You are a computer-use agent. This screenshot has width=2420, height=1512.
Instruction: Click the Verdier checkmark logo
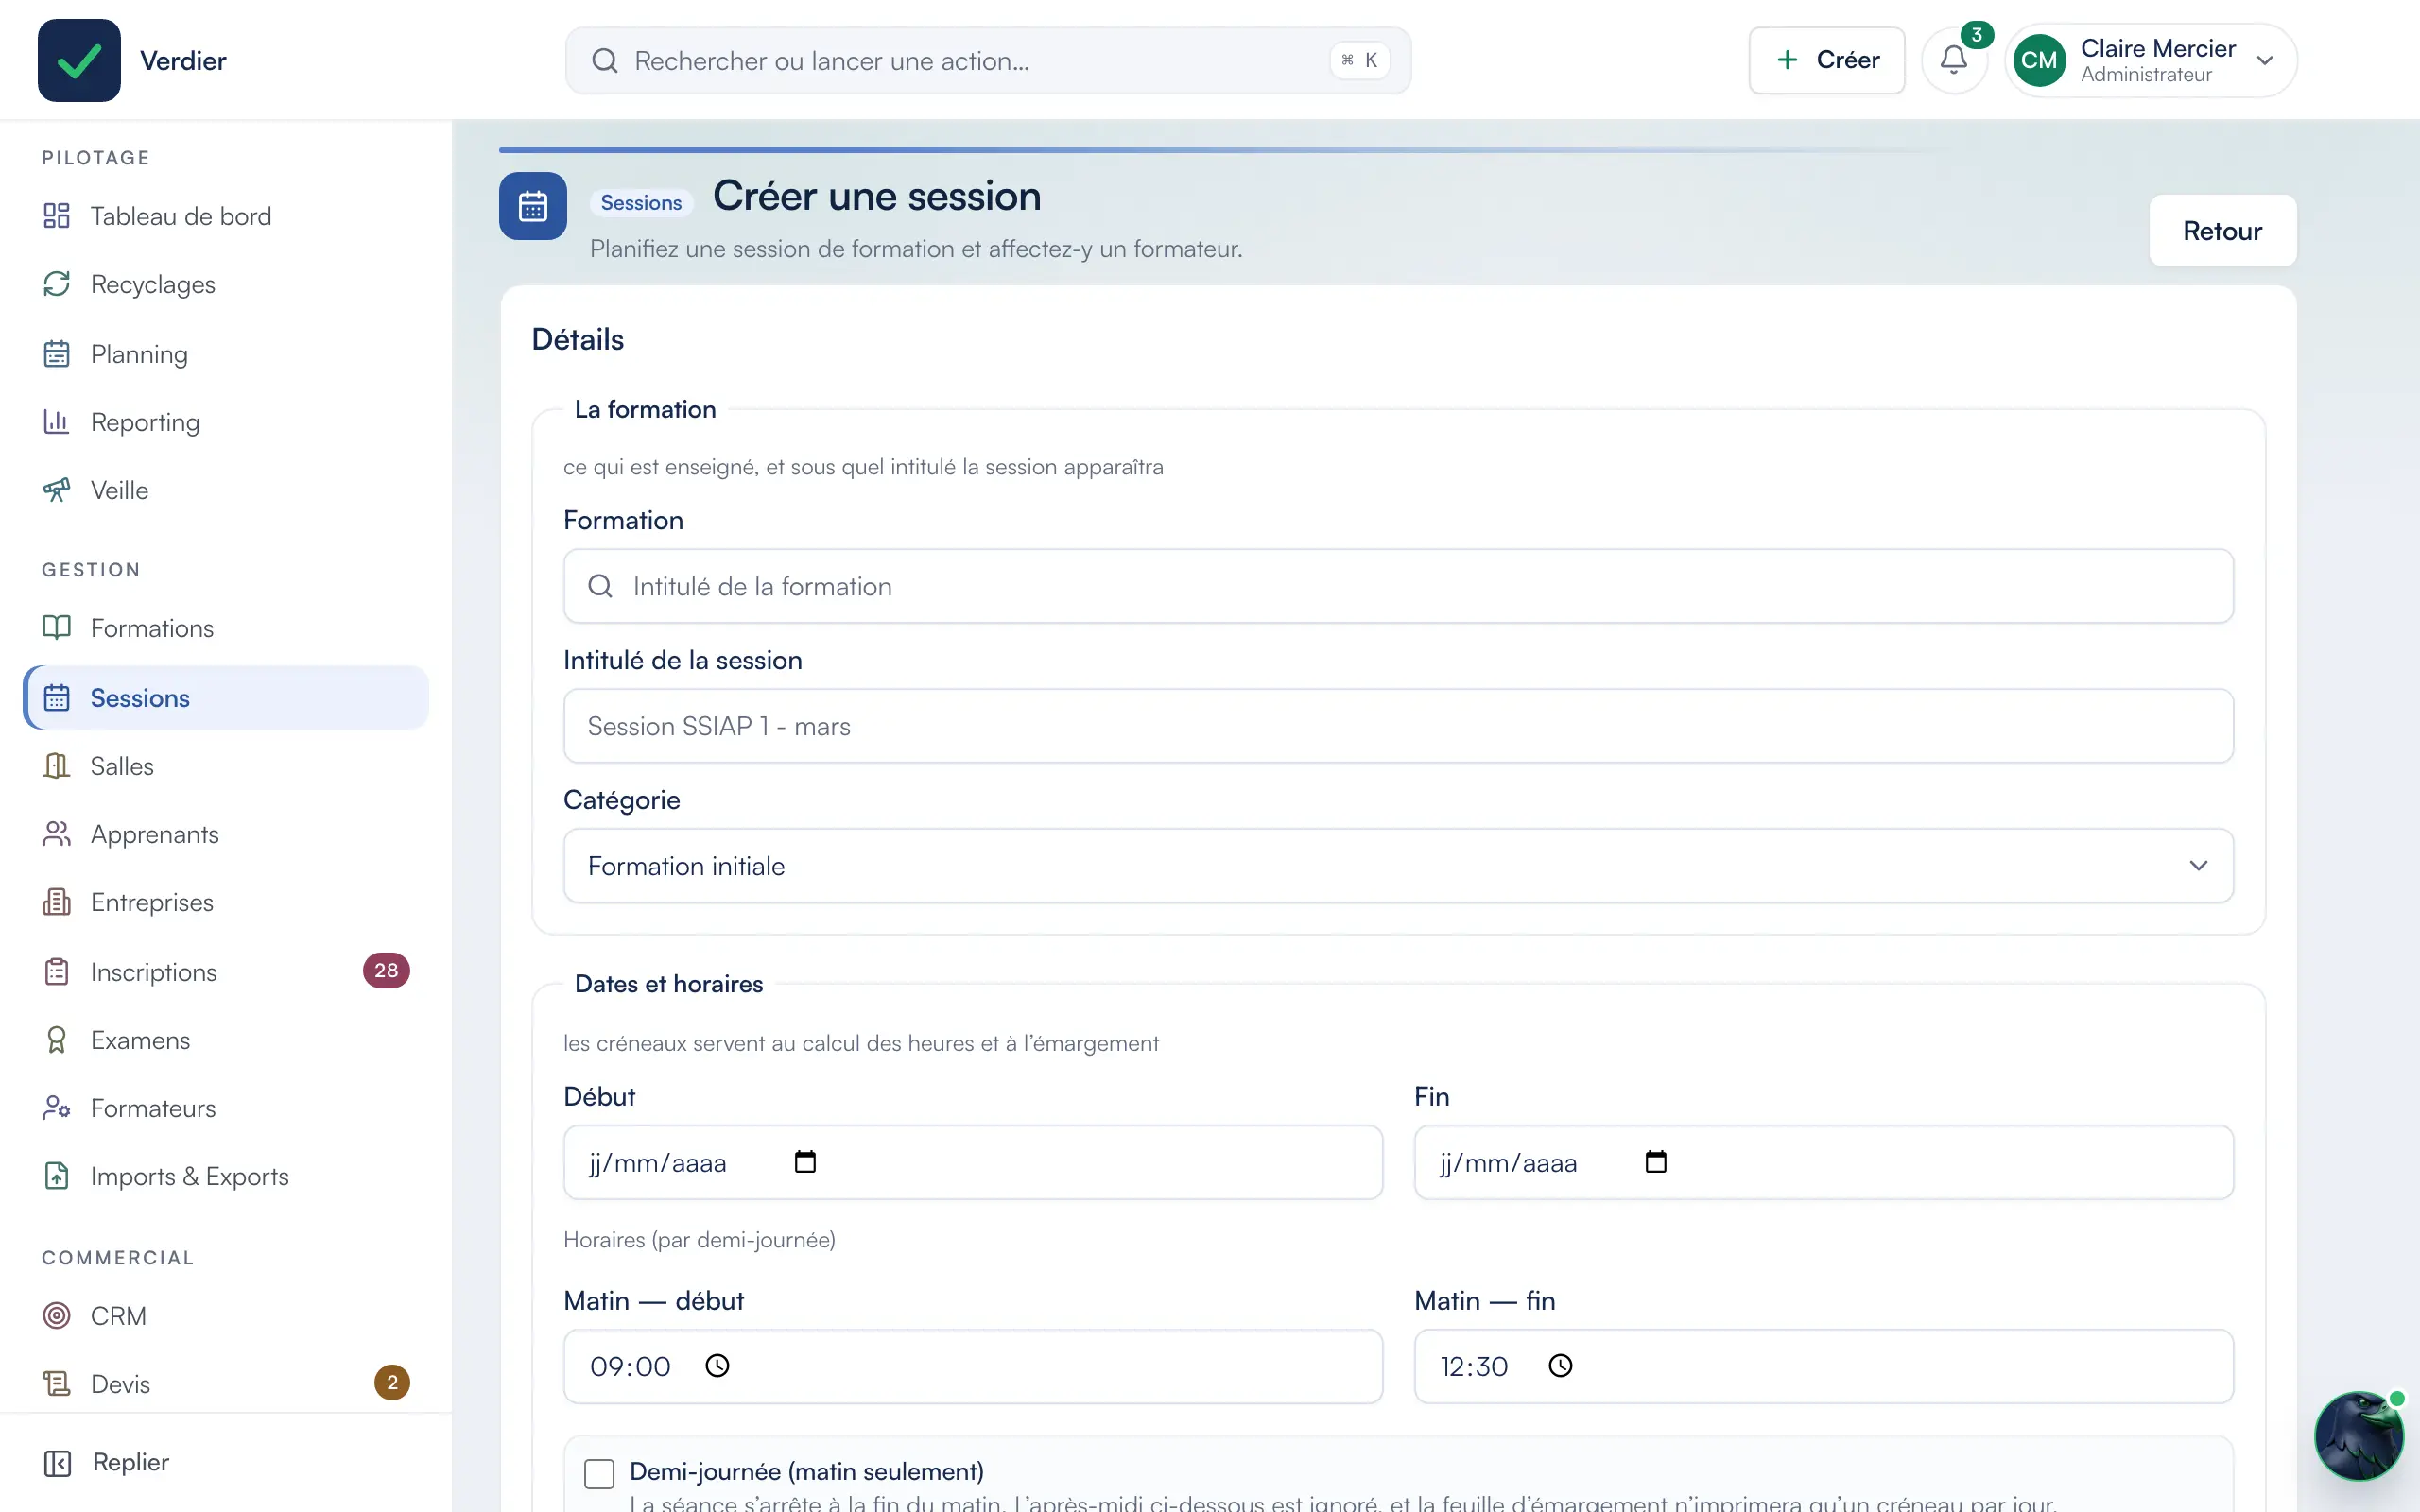(x=79, y=60)
